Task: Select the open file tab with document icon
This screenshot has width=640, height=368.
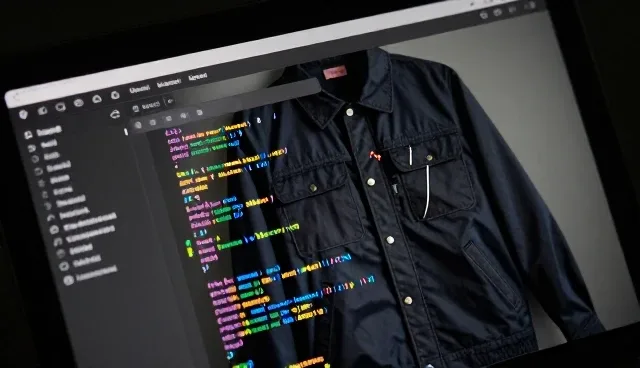Action: (x=146, y=107)
